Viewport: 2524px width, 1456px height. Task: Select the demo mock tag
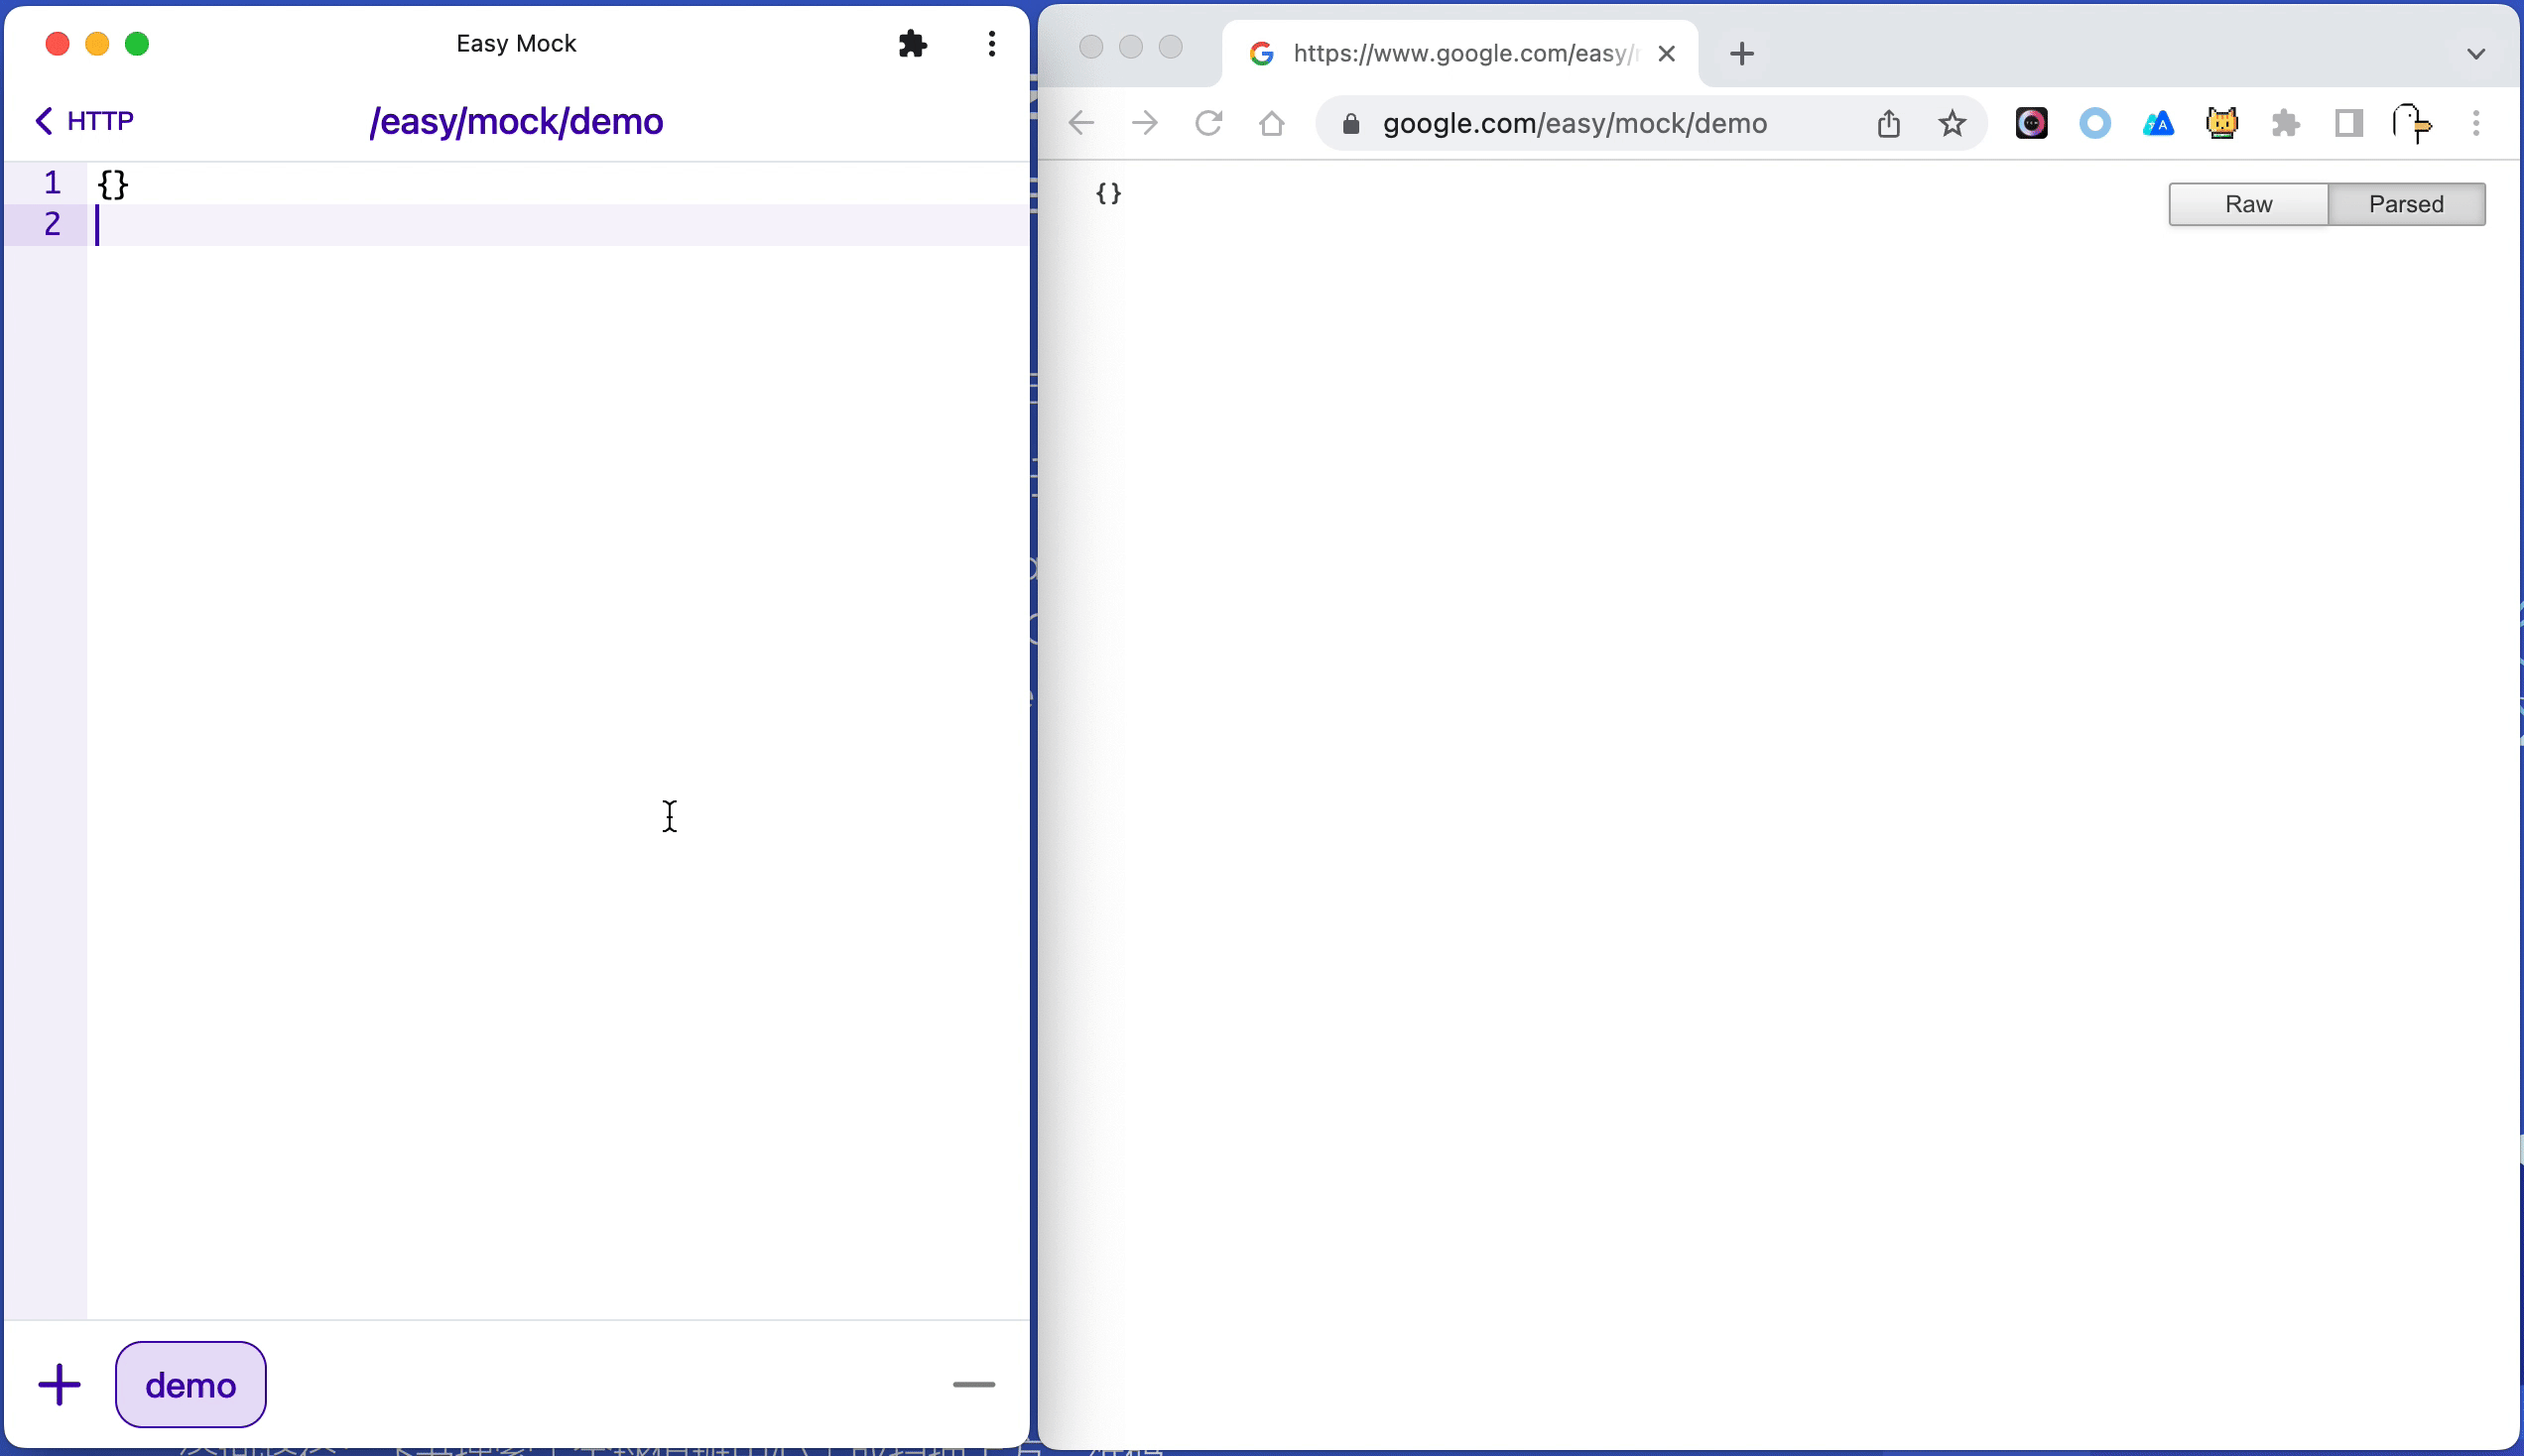pos(190,1384)
